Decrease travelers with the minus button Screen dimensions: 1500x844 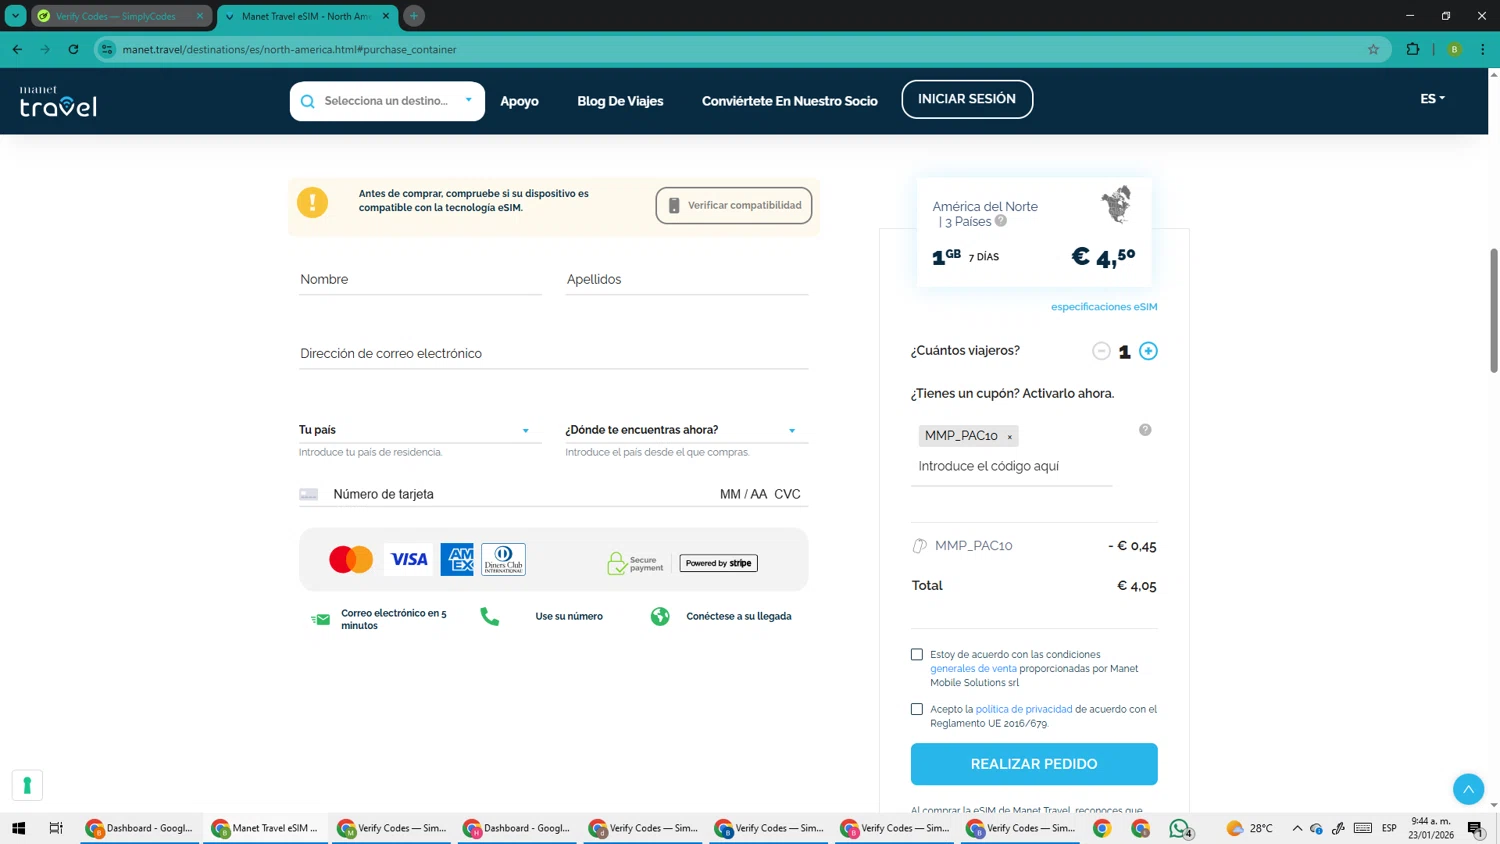pos(1101,351)
